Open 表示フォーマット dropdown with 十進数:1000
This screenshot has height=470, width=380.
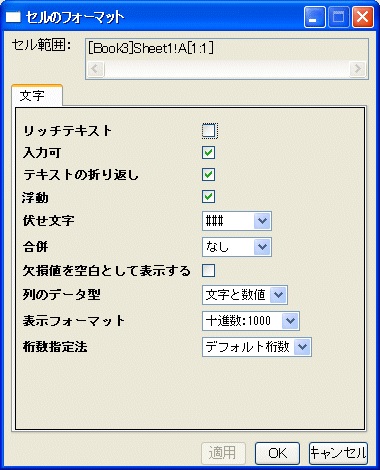pos(251,321)
